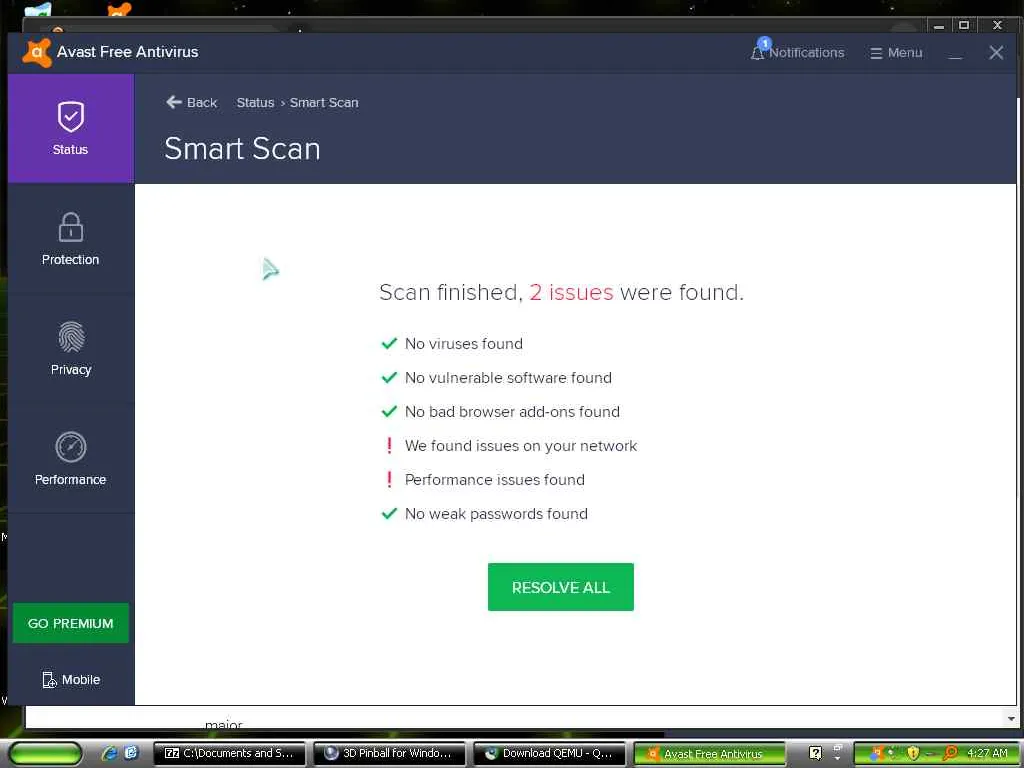Select 'Performance issues found' result
This screenshot has width=1024, height=768.
point(494,479)
